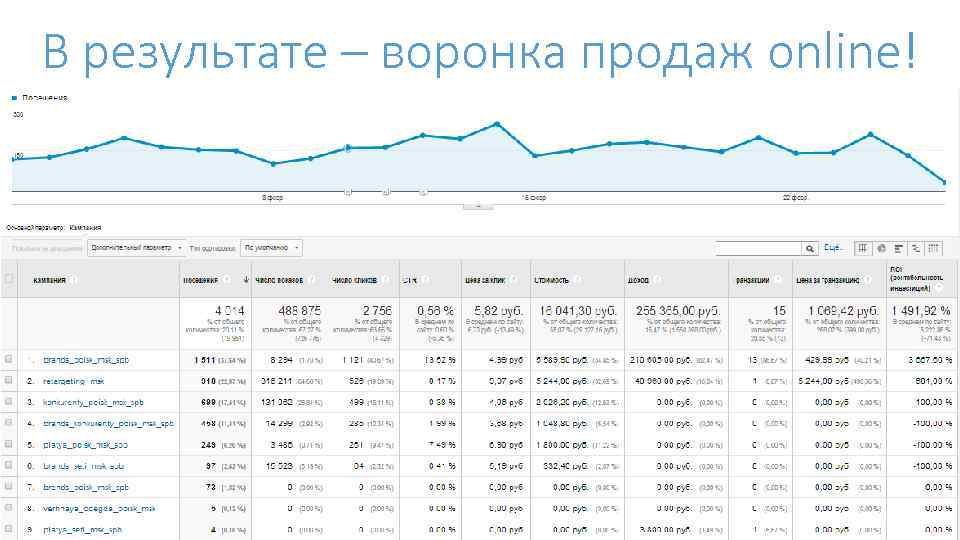The width and height of the screenshot is (960, 540).
Task: Open help icon next to Доход header
Action: 656,280
